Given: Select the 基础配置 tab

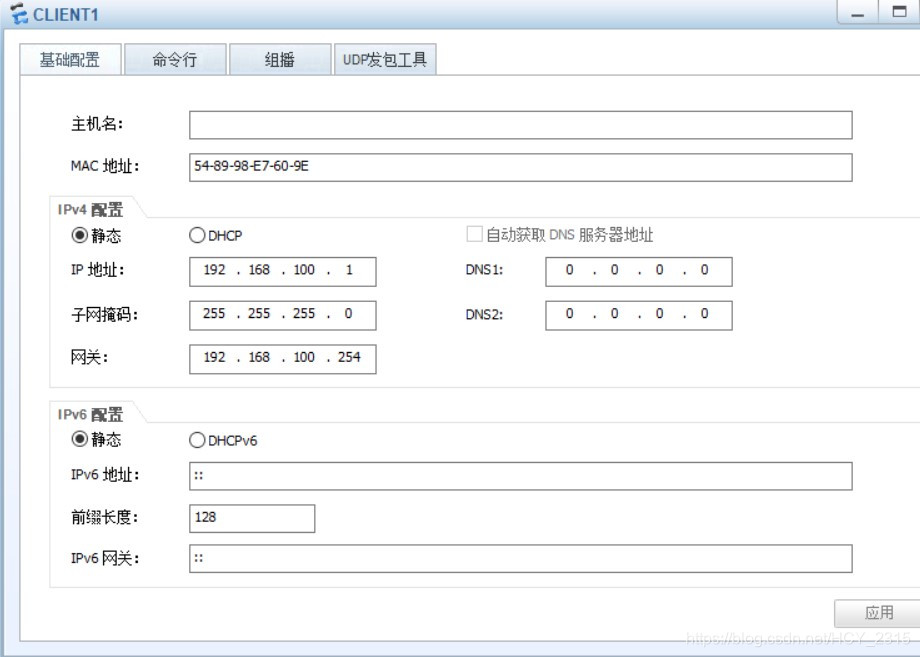Looking at the screenshot, I should (x=70, y=58).
